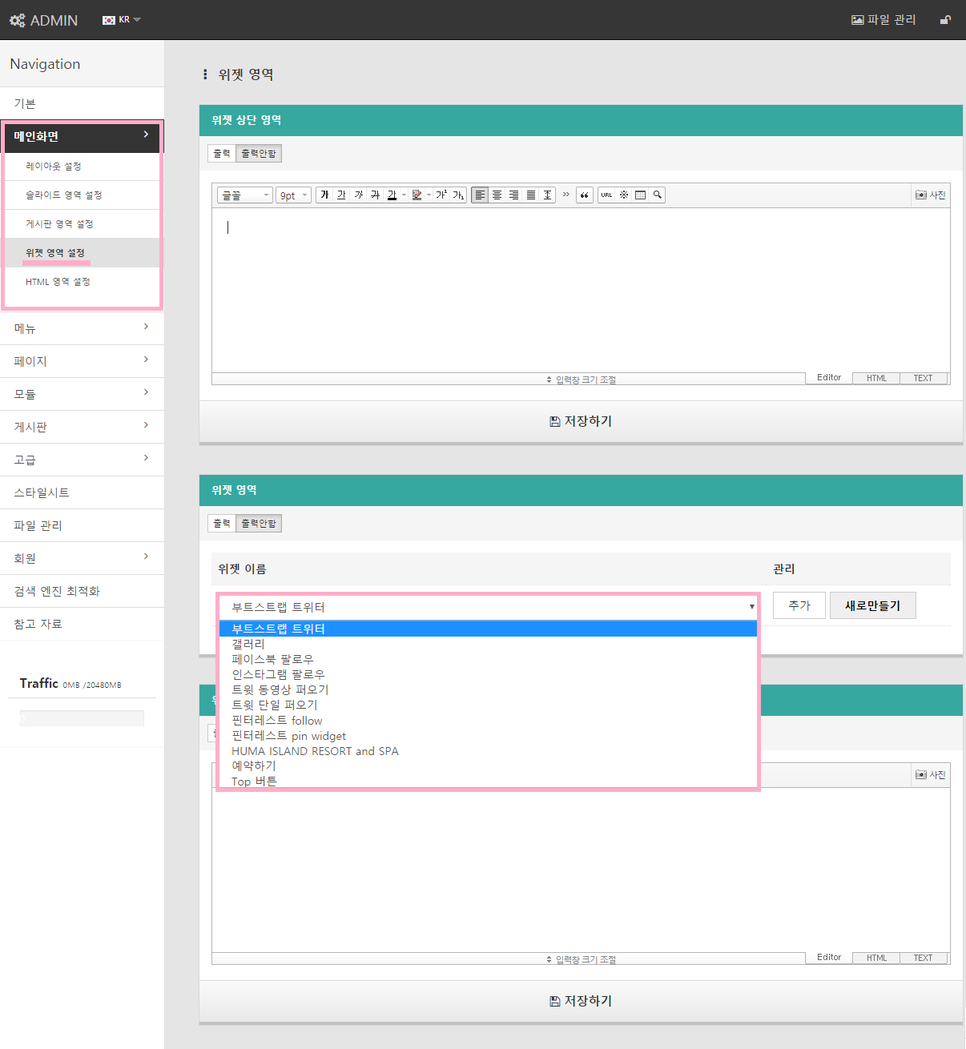Click the ADMIN gear logo
The height and width of the screenshot is (1049, 966).
point(43,20)
